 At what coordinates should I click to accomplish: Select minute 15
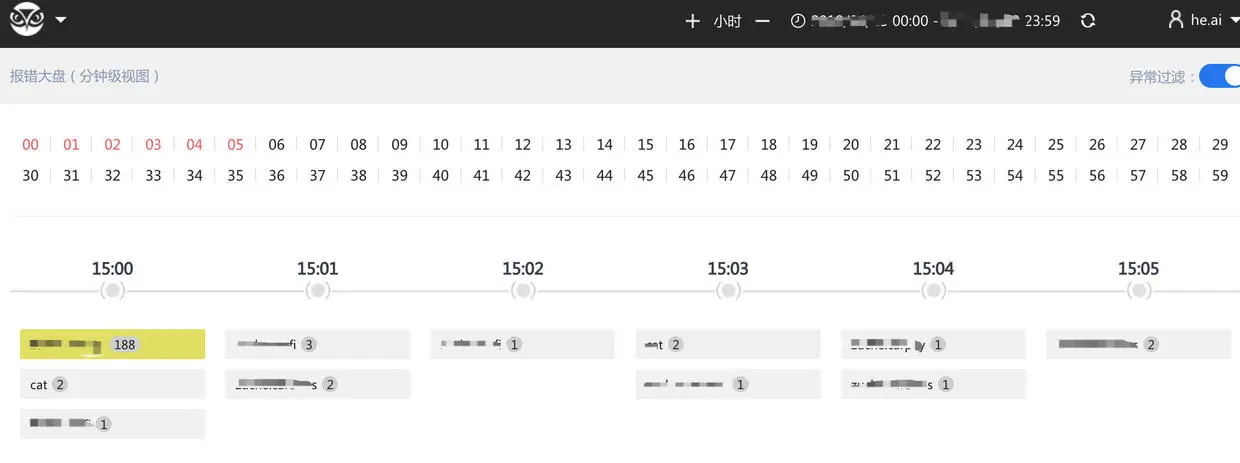click(x=646, y=145)
